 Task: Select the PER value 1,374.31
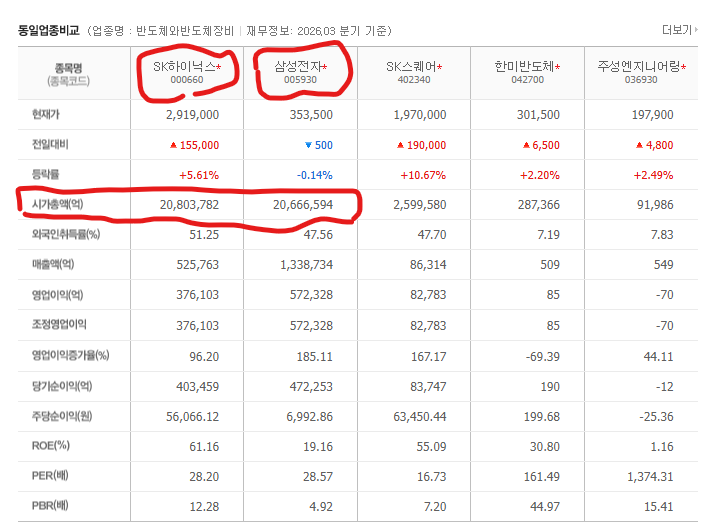tap(650, 477)
